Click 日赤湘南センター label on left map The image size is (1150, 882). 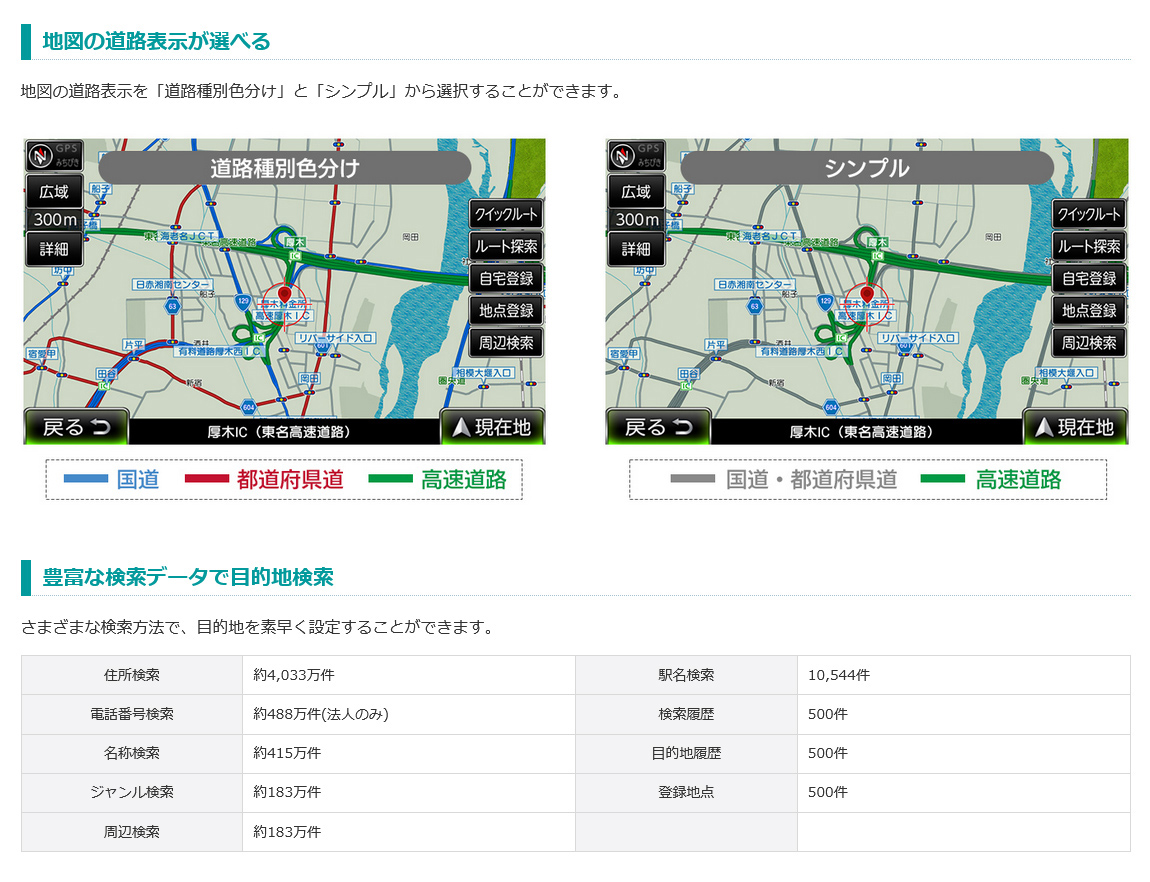(x=172, y=284)
